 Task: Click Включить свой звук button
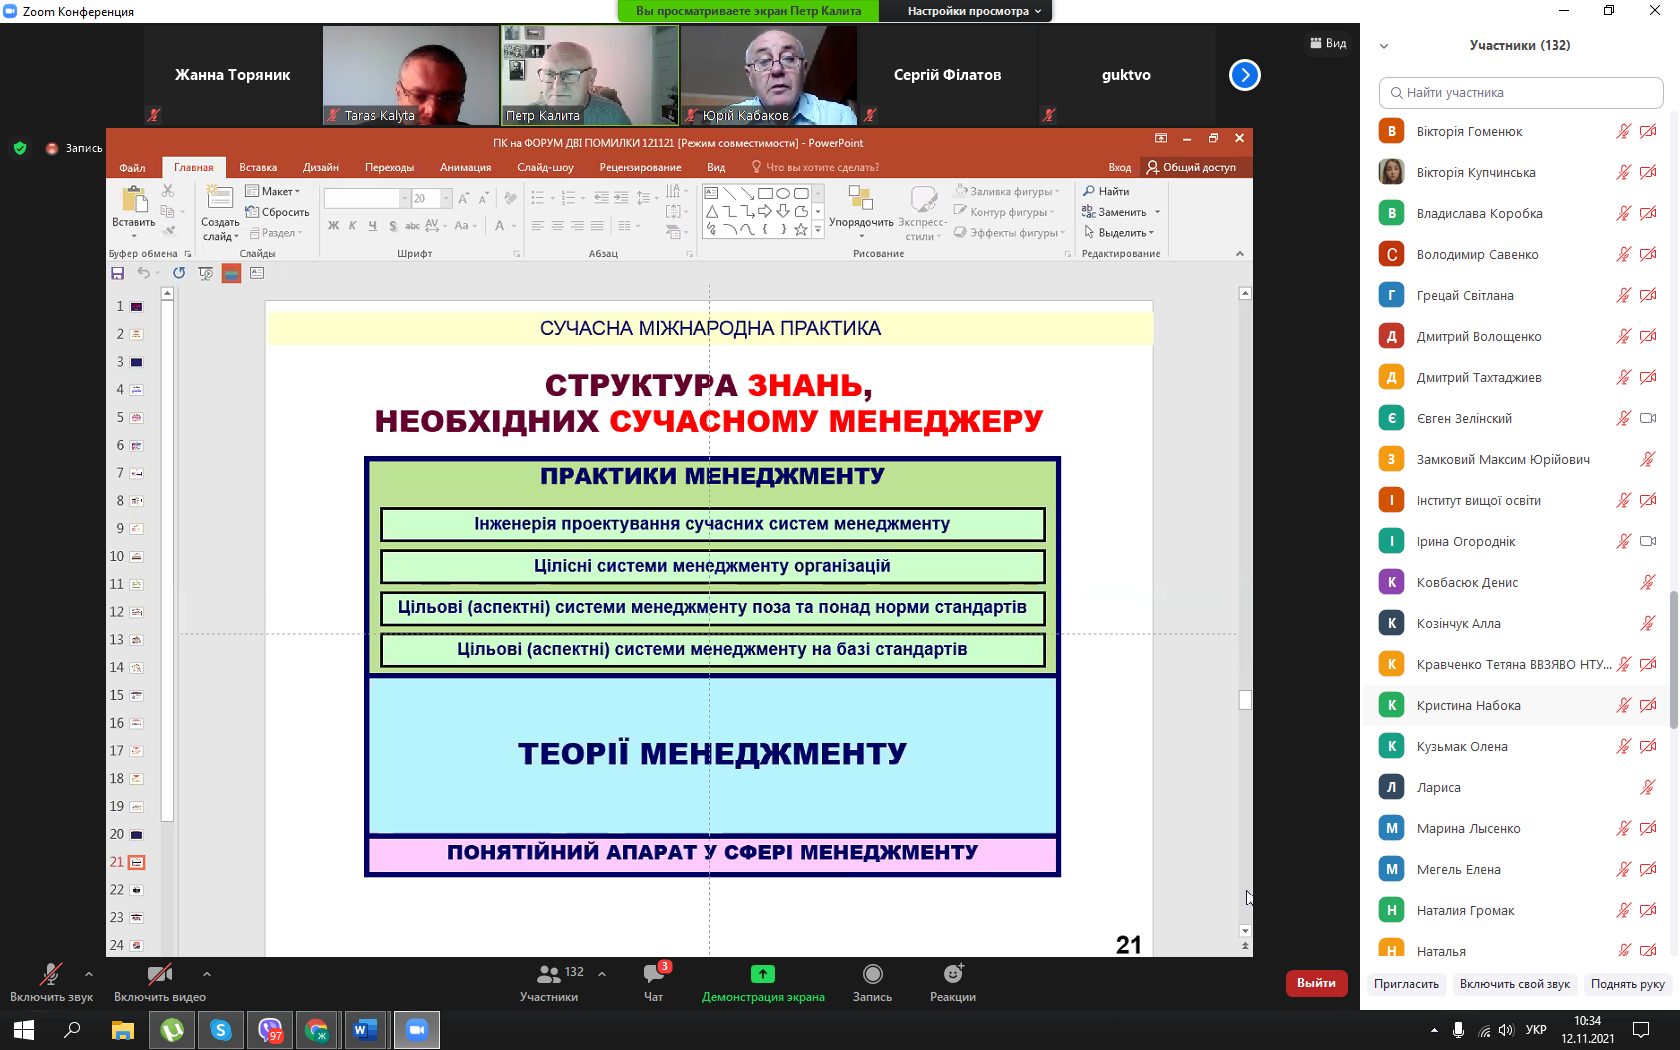1514,984
